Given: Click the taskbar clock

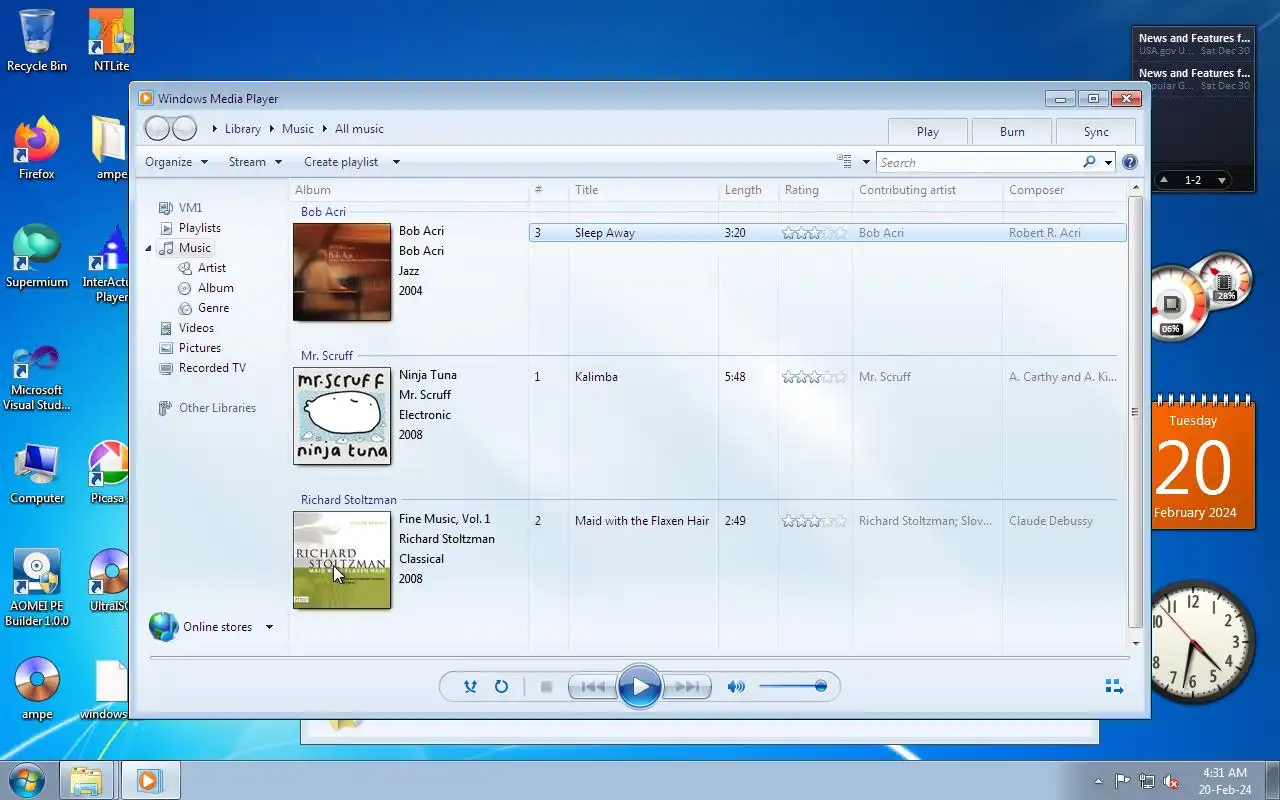Looking at the screenshot, I should pyautogui.click(x=1224, y=781).
